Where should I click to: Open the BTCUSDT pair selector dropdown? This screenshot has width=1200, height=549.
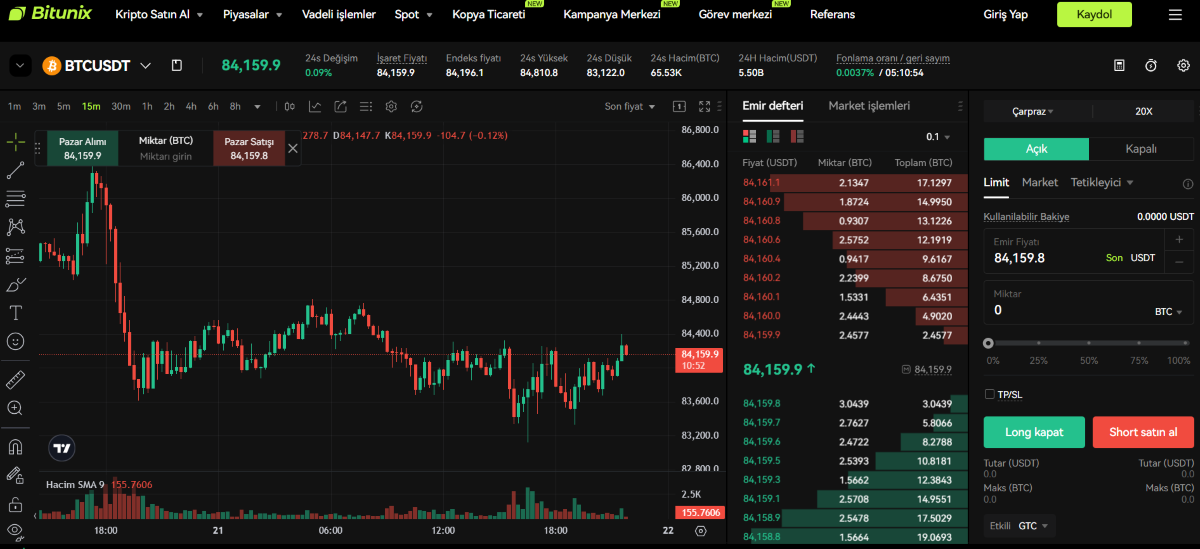[146, 65]
